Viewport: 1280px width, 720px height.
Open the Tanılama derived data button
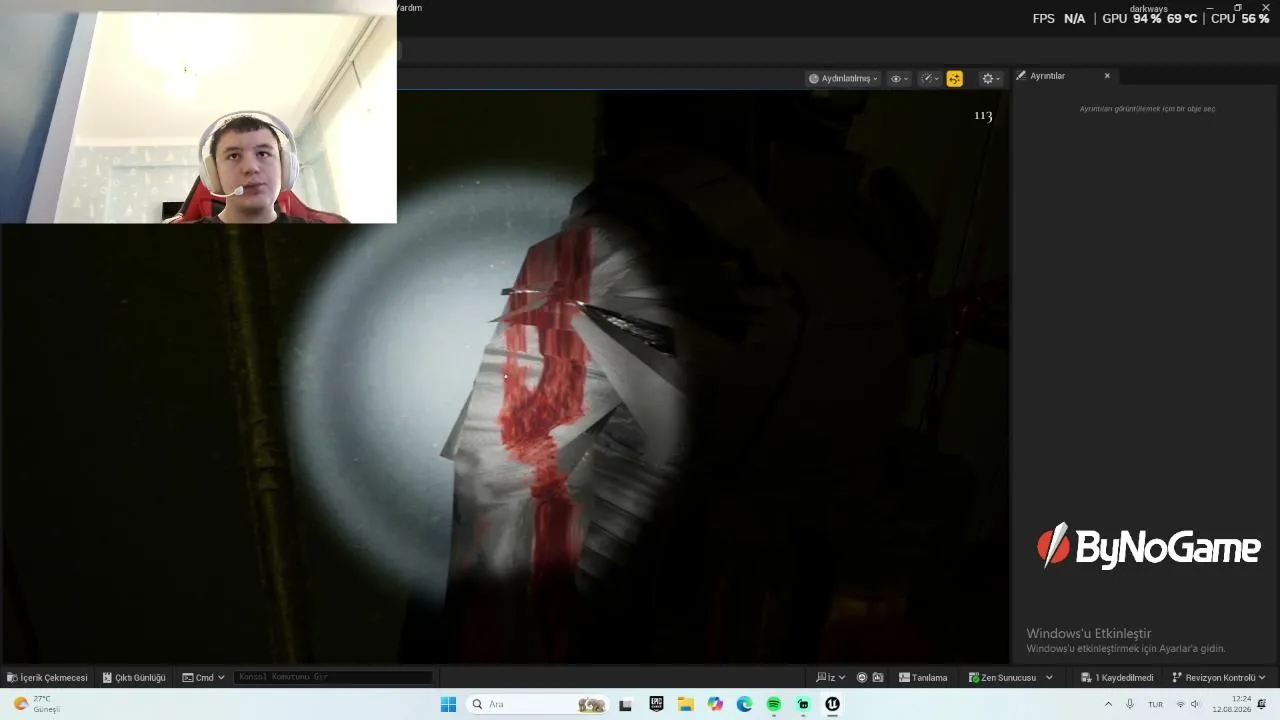tap(923, 677)
